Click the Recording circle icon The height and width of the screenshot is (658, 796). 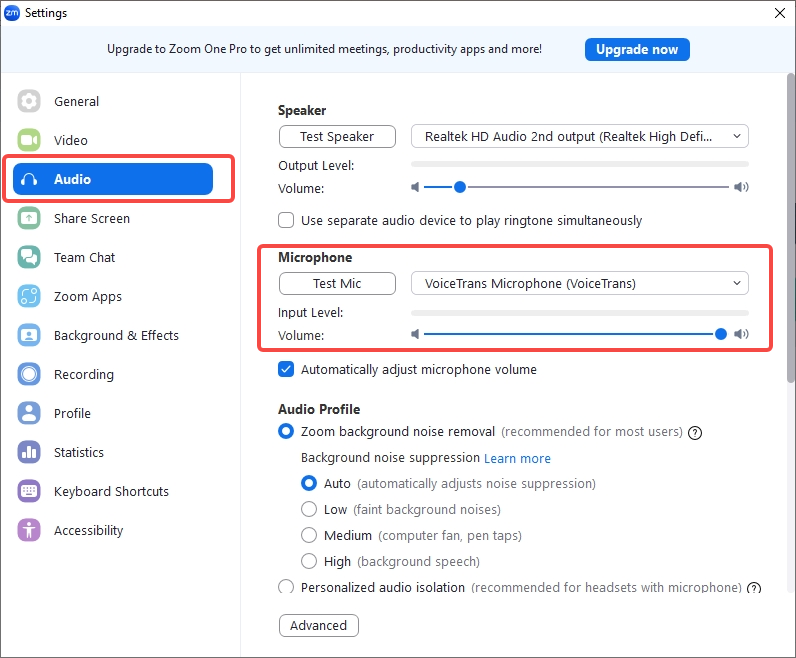[x=29, y=374]
